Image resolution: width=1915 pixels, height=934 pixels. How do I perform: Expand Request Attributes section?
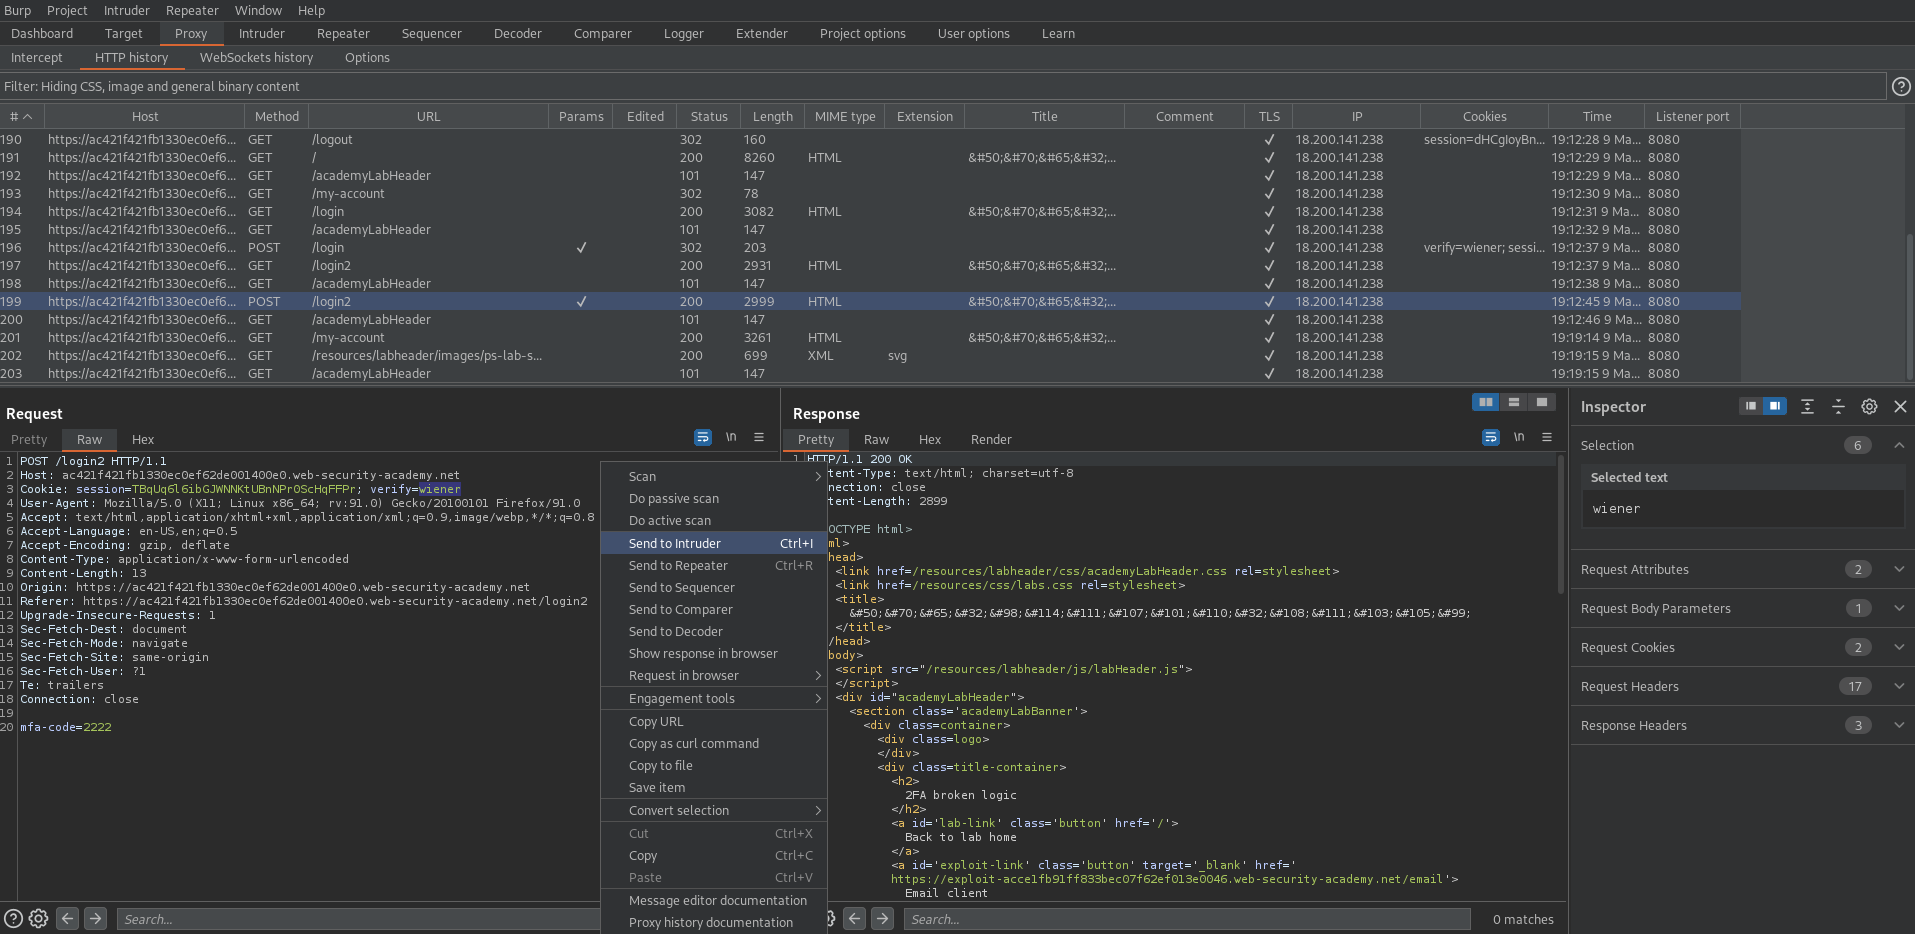click(x=1898, y=569)
